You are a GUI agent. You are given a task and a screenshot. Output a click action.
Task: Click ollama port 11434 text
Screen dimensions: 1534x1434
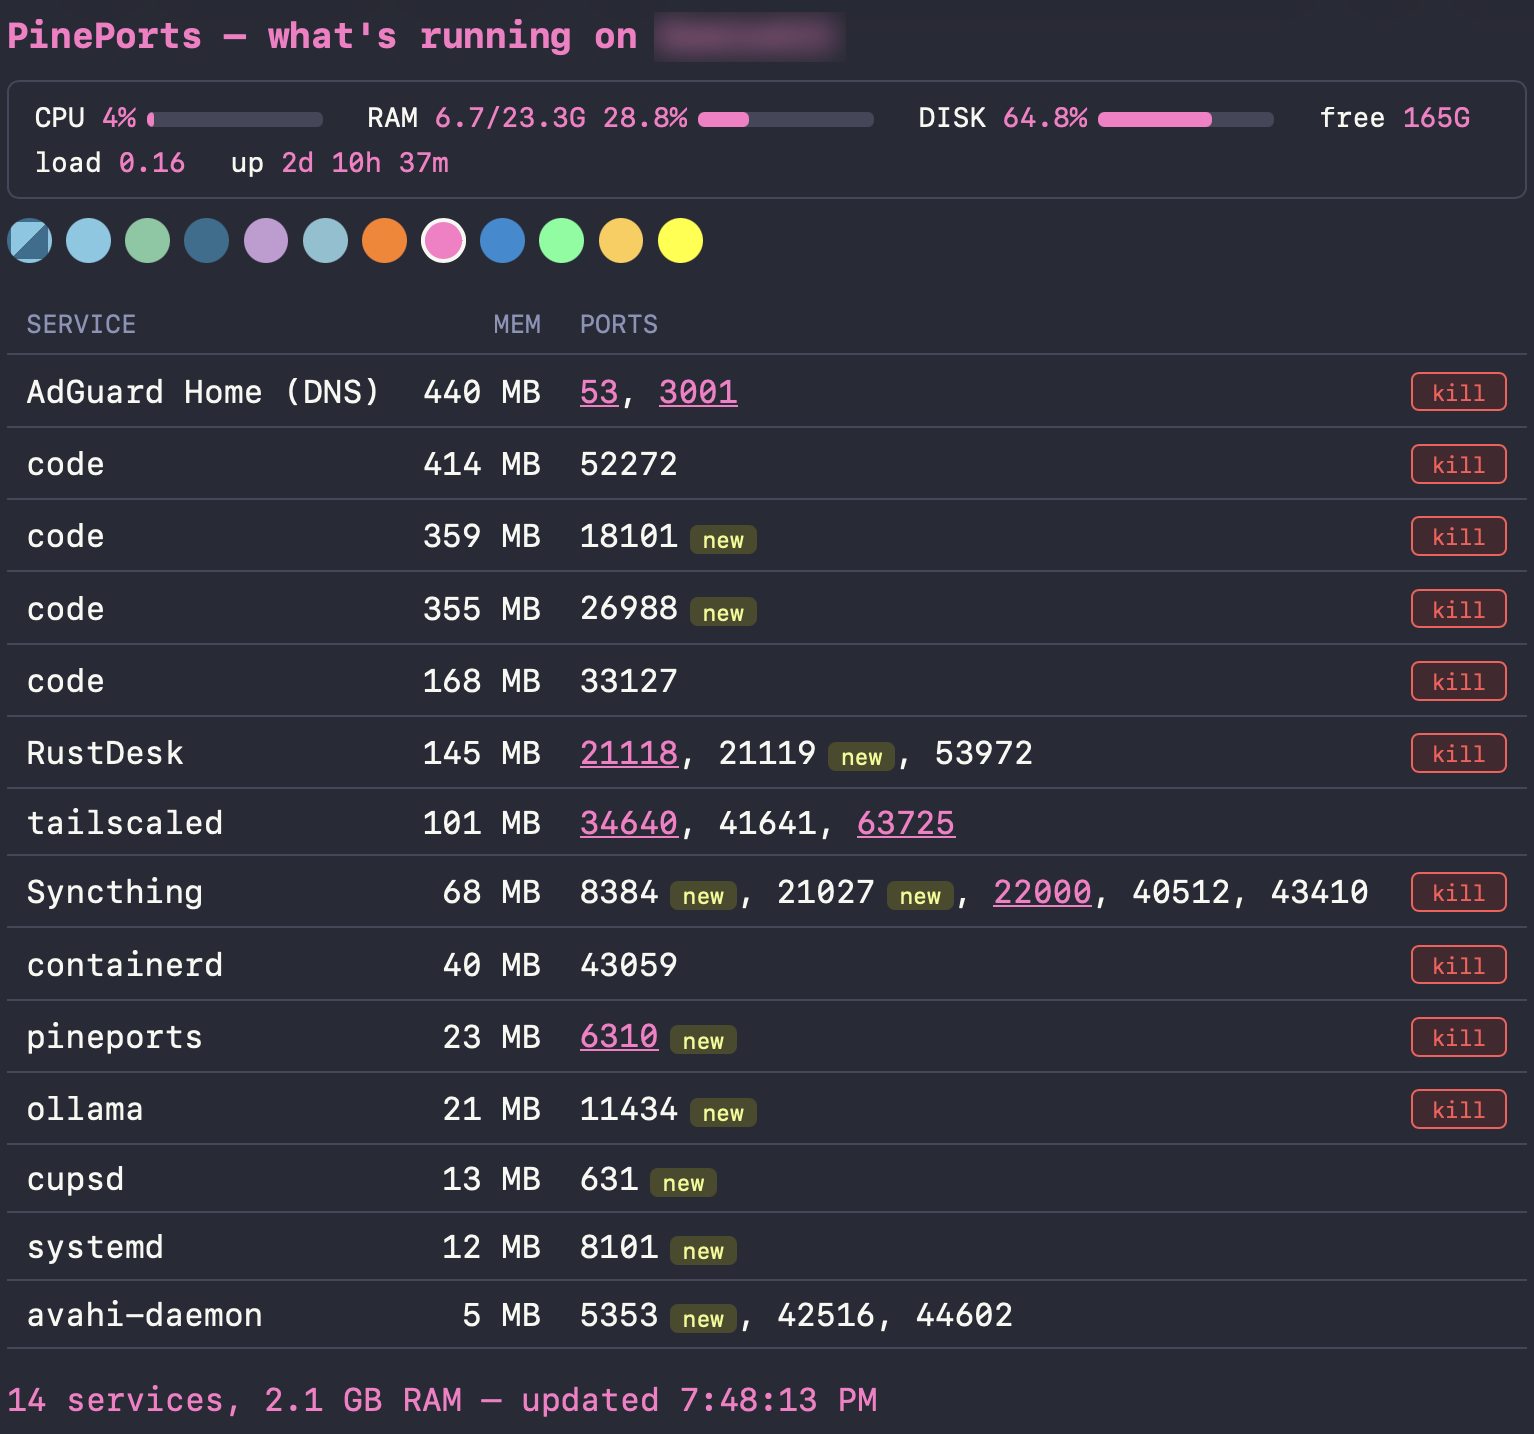(x=629, y=1109)
